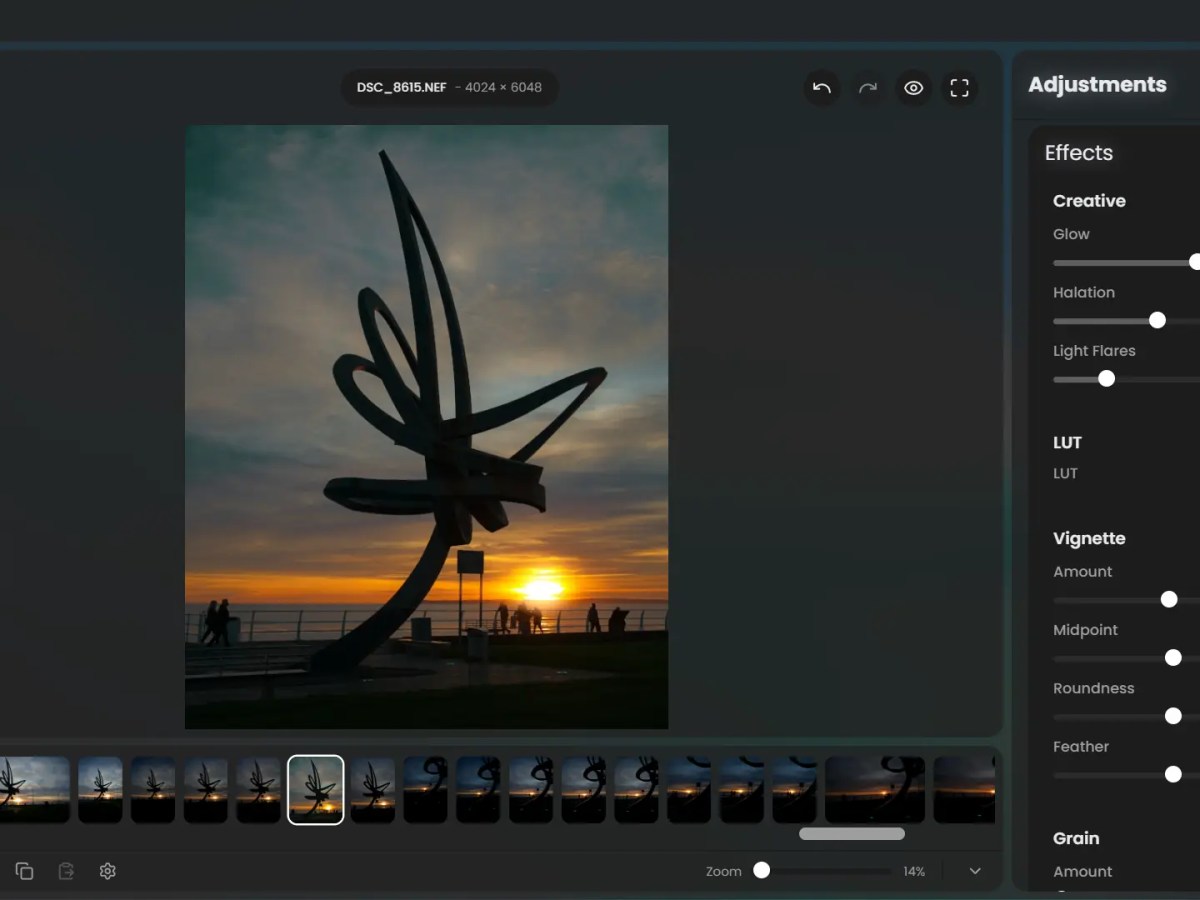Viewport: 1200px width, 900px height.
Task: Open the LUT selection option
Action: [1064, 473]
